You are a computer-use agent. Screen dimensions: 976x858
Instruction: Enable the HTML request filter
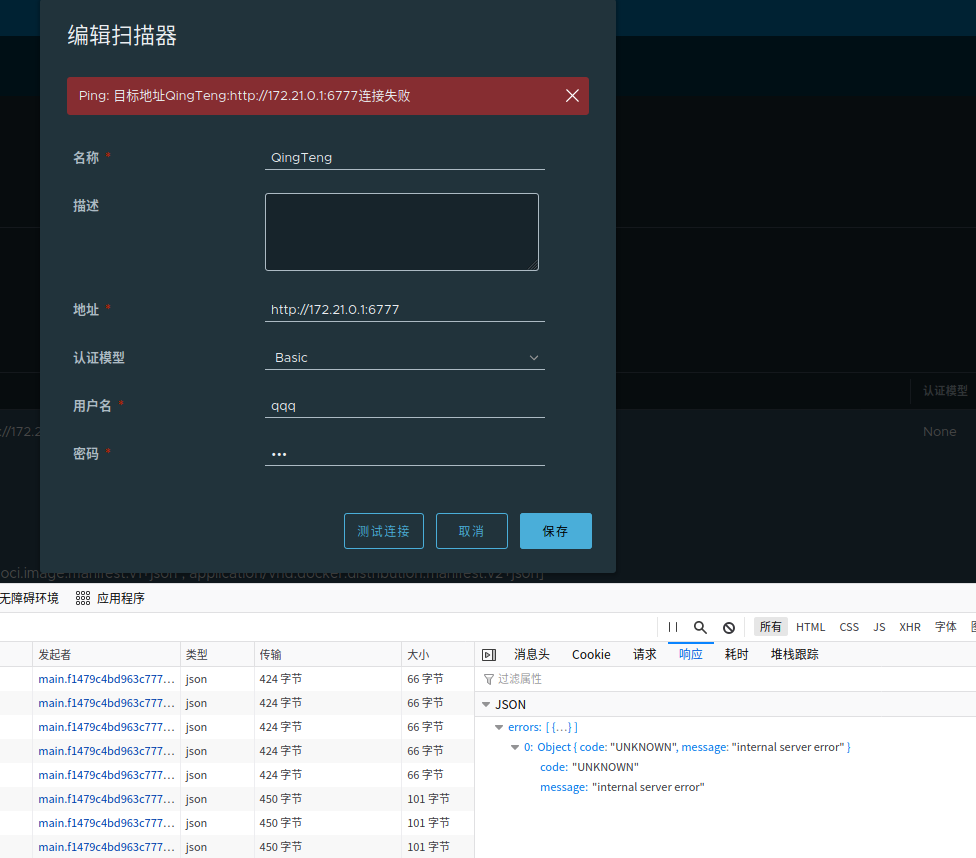811,627
